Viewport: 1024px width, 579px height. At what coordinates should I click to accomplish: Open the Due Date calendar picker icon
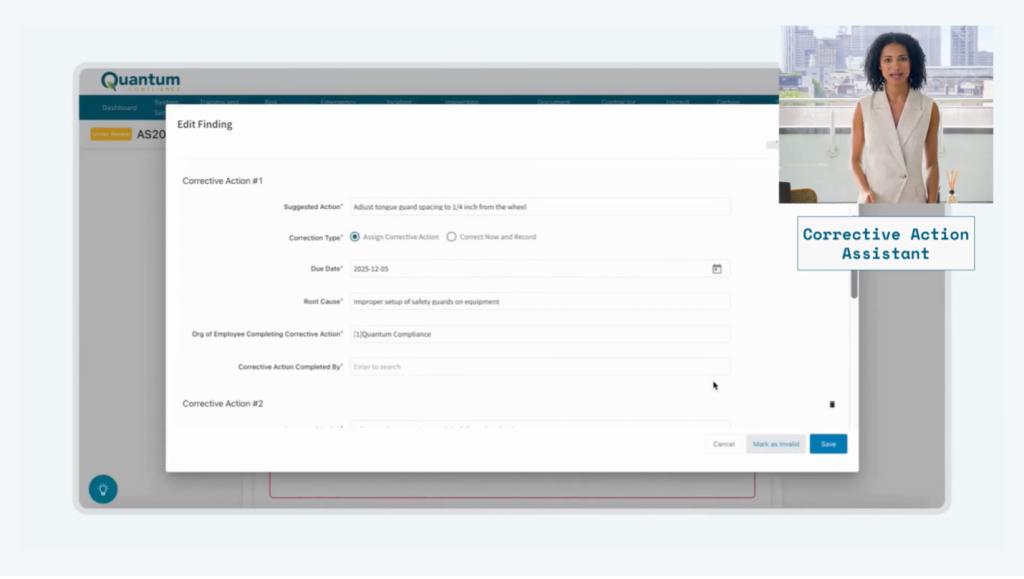[716, 269]
